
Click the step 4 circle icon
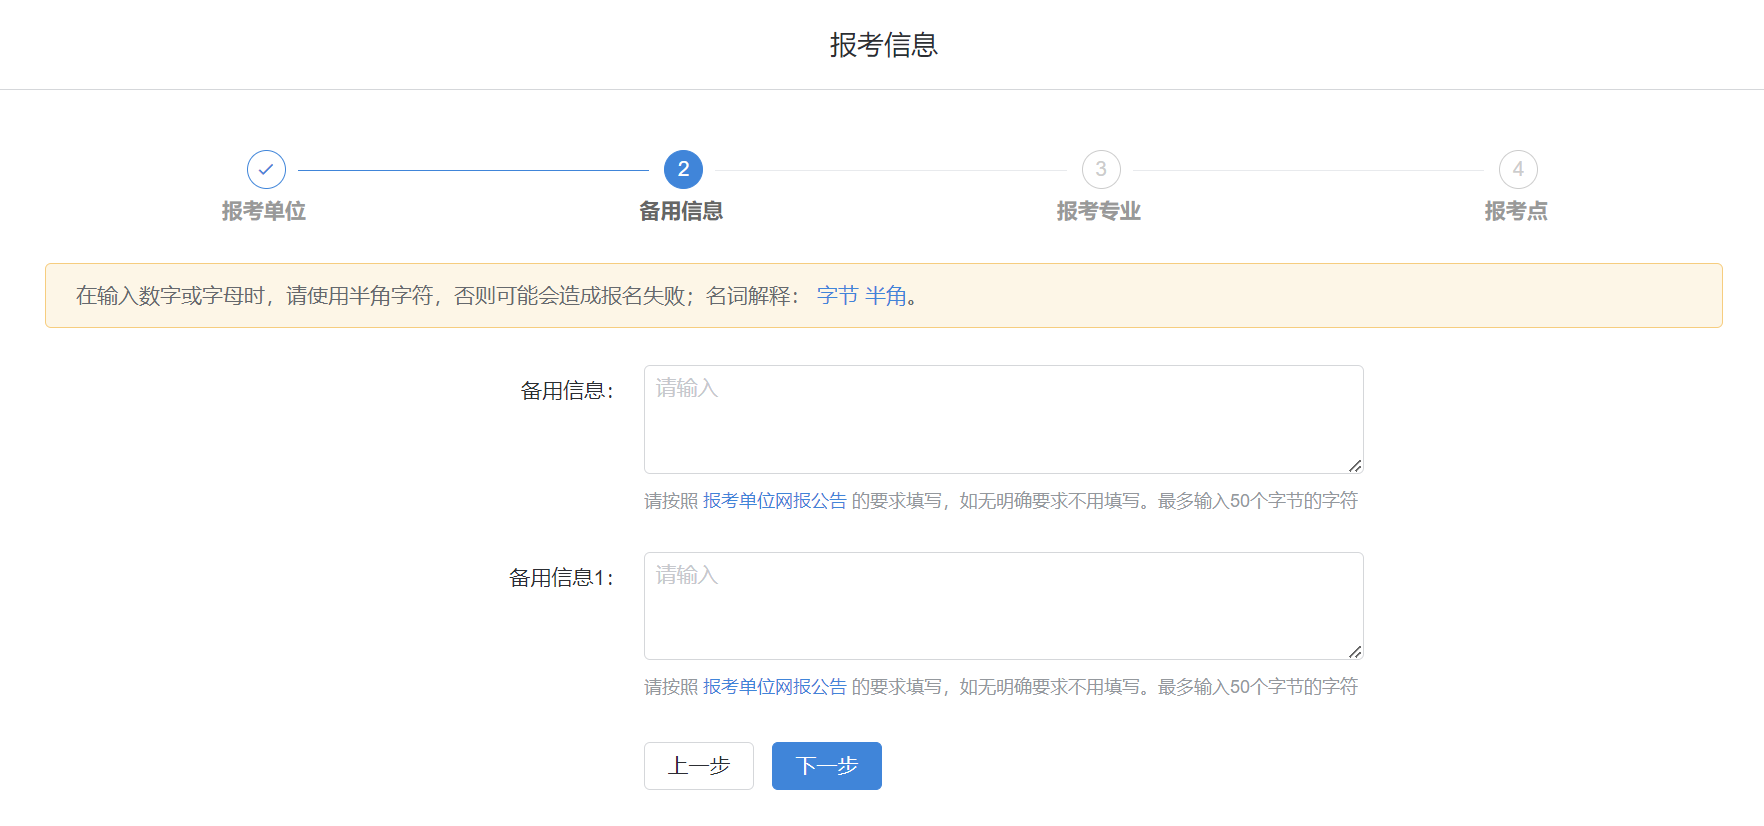[1517, 170]
